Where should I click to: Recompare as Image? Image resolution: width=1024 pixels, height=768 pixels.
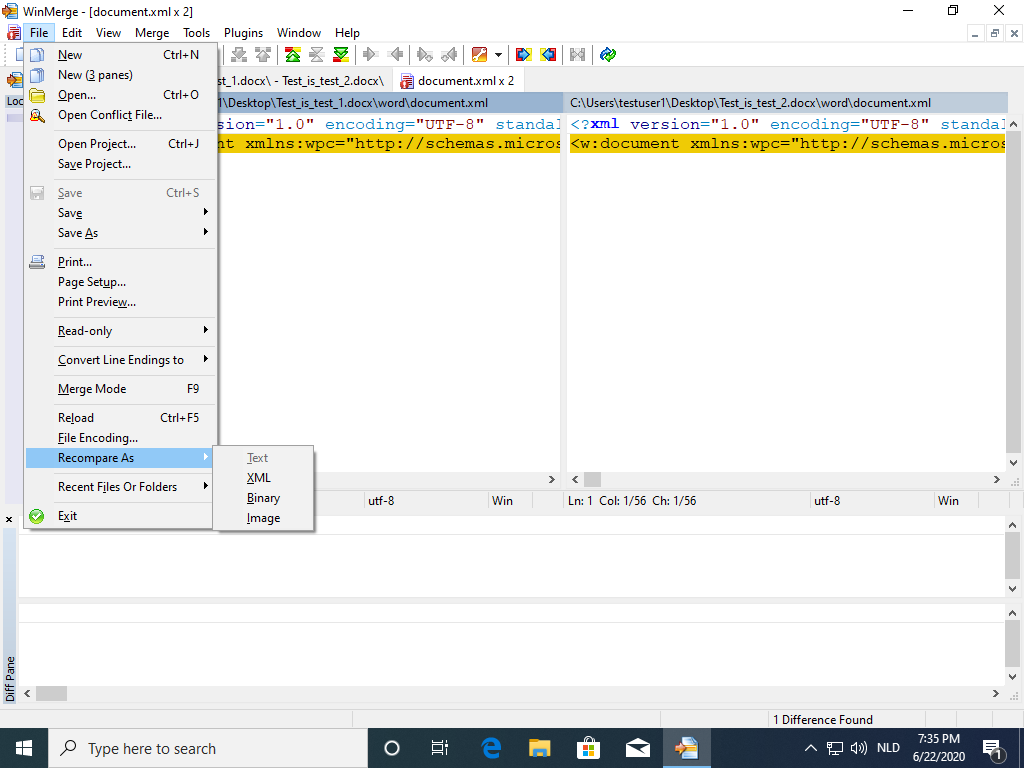pos(264,518)
